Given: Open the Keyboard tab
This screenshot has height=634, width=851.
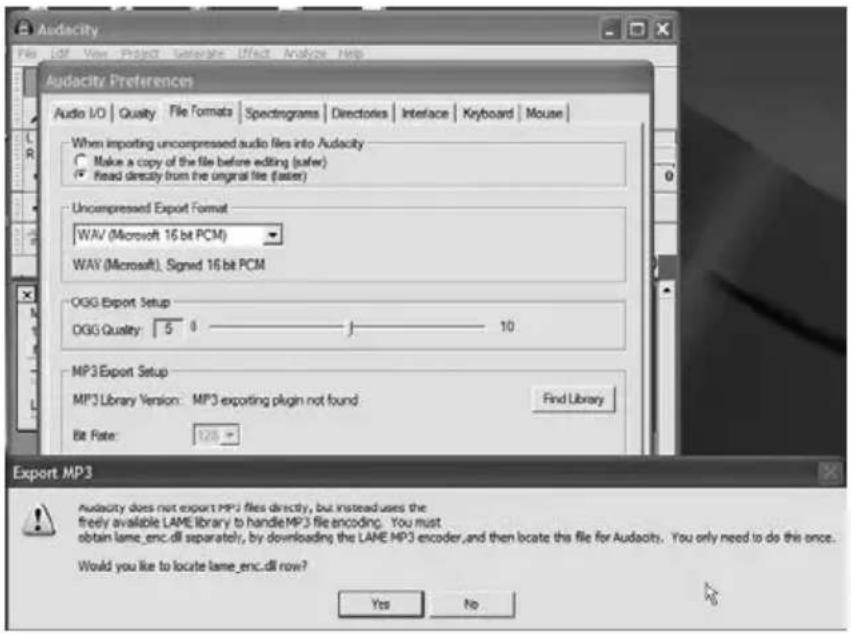Looking at the screenshot, I should point(487,113).
